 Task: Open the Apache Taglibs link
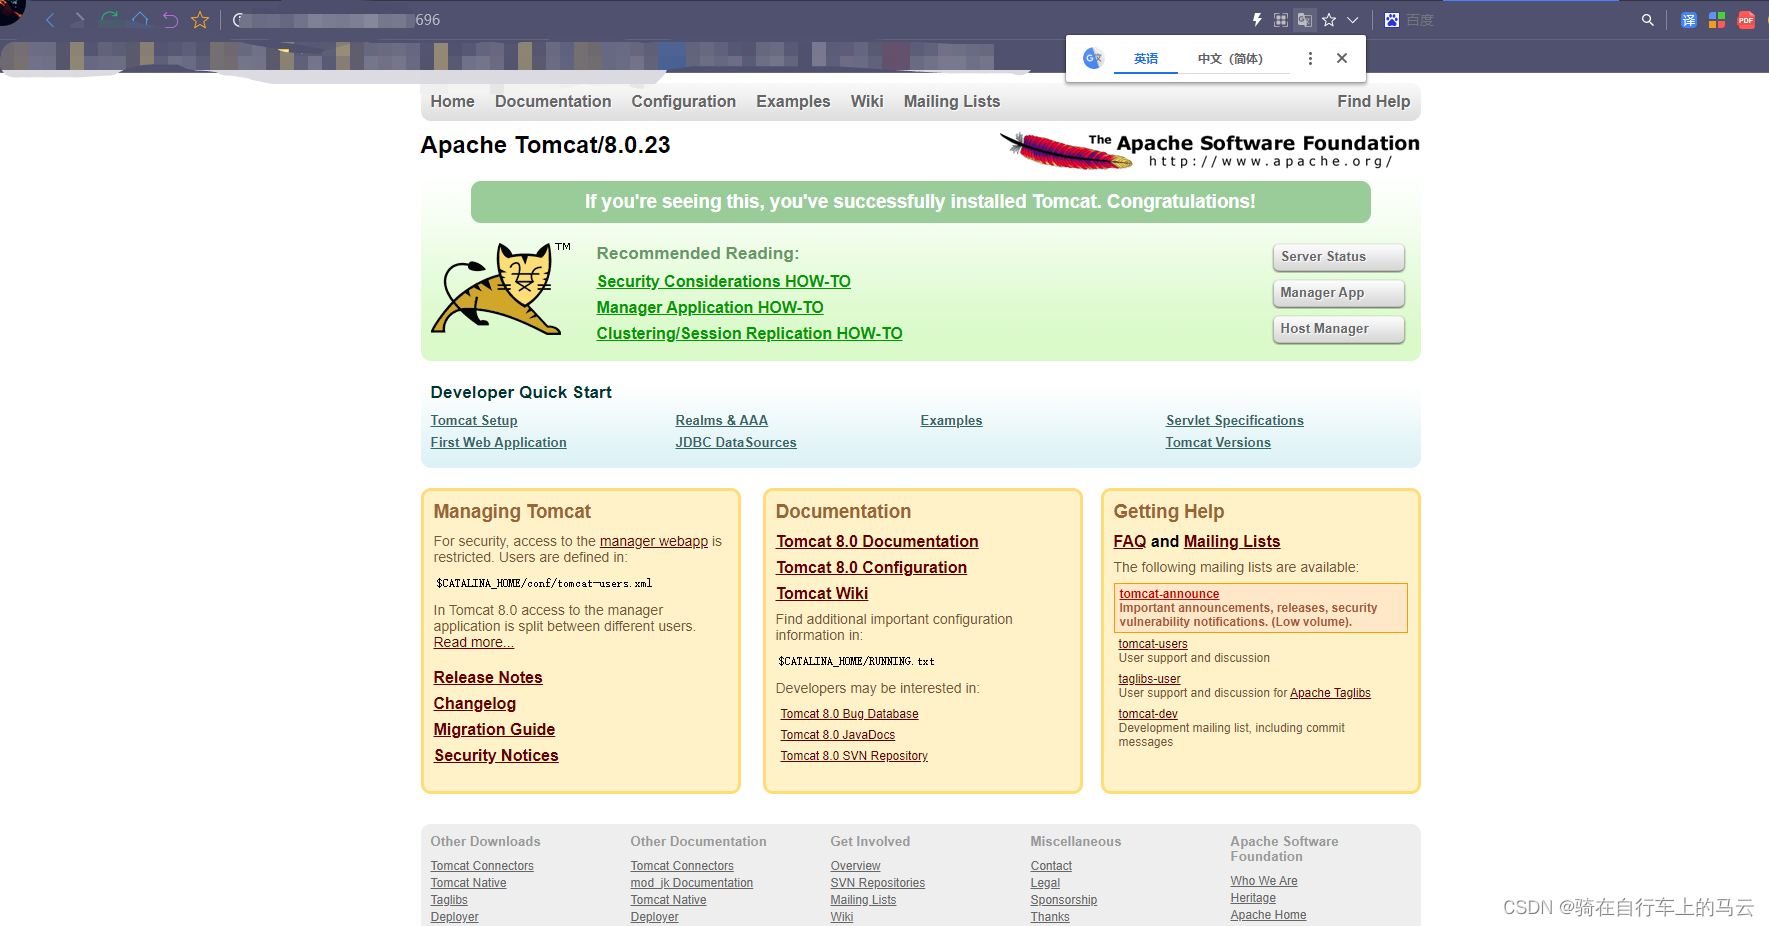coord(1330,693)
